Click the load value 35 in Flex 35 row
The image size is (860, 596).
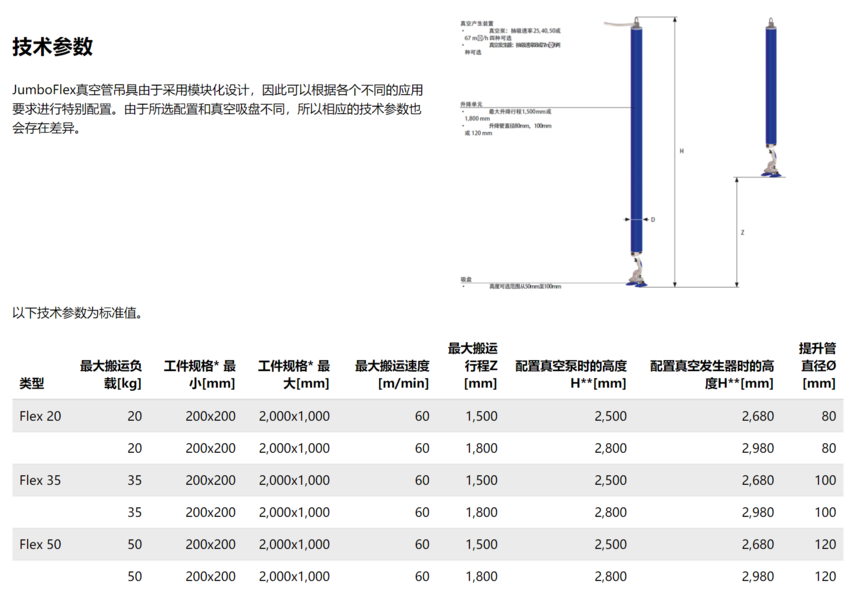[134, 480]
